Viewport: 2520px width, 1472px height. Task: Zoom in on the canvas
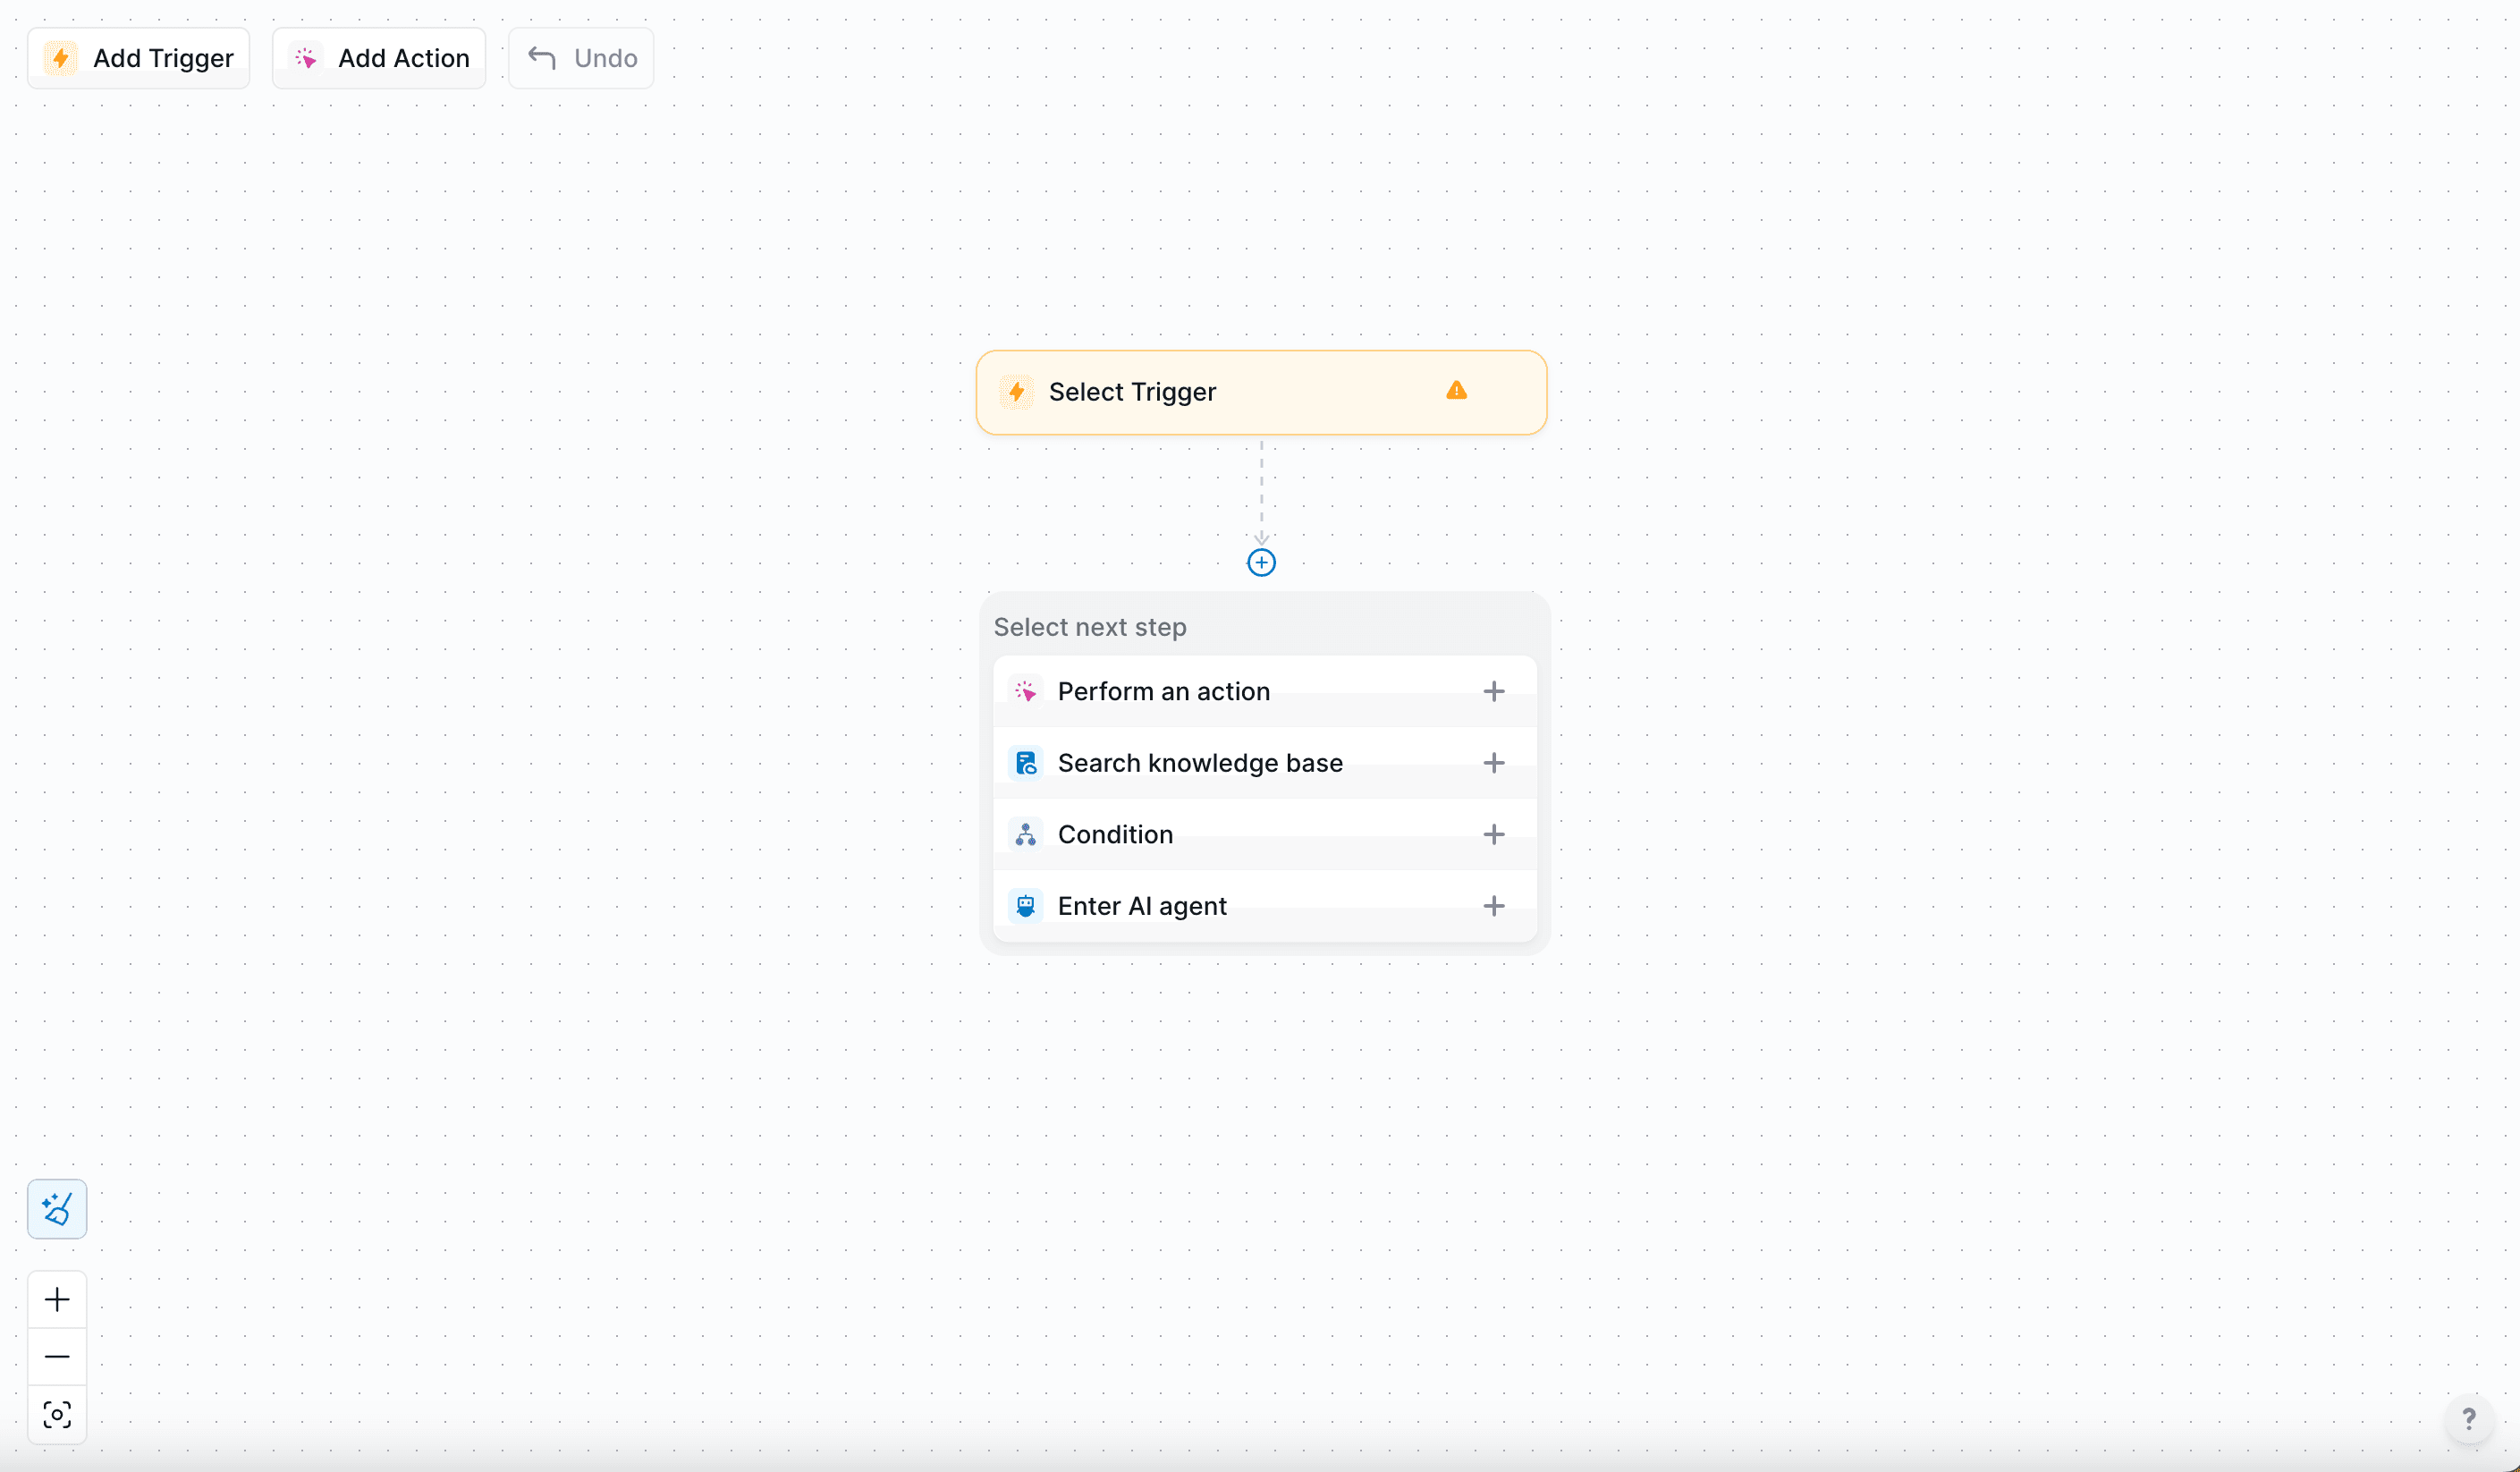point(57,1299)
